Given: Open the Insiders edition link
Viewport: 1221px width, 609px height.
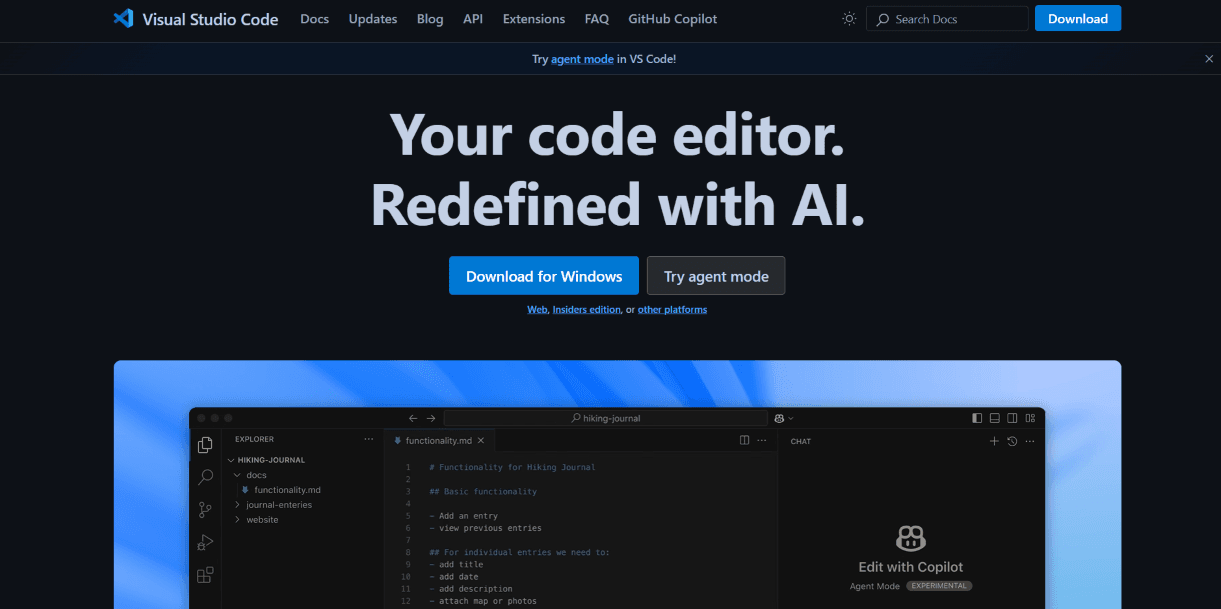Looking at the screenshot, I should point(586,310).
